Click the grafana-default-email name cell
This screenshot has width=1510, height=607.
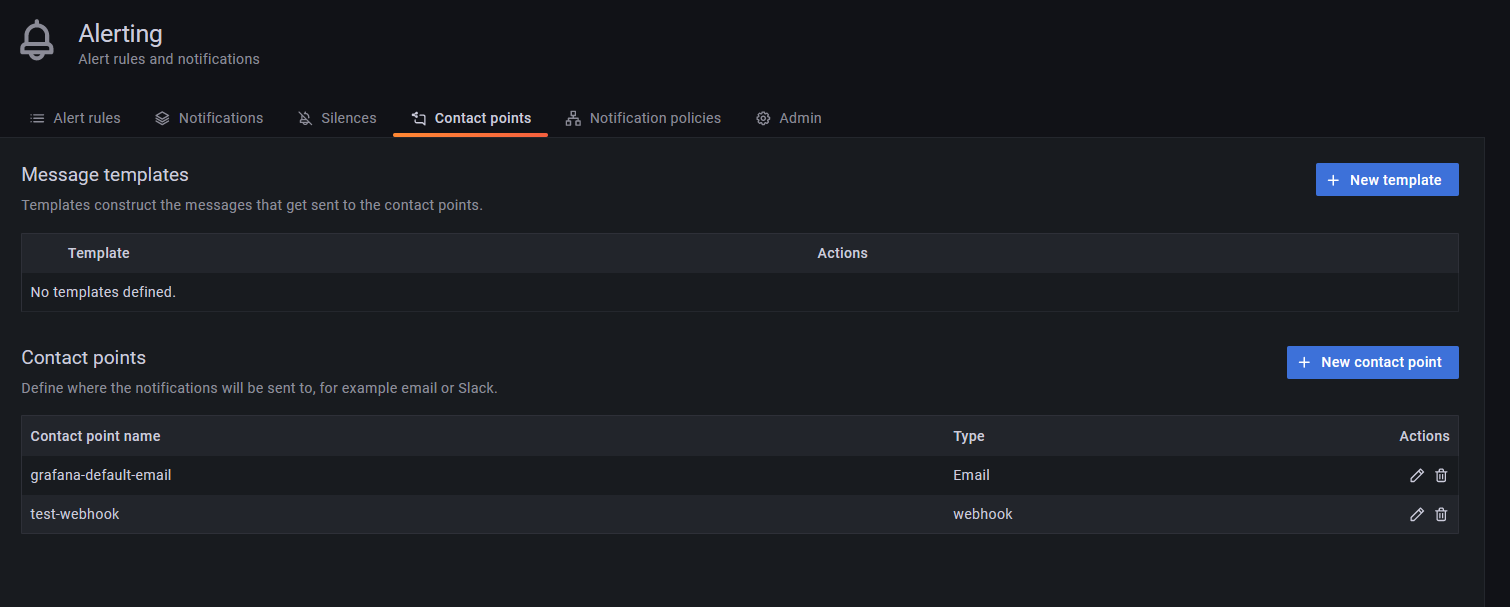pyautogui.click(x=101, y=475)
